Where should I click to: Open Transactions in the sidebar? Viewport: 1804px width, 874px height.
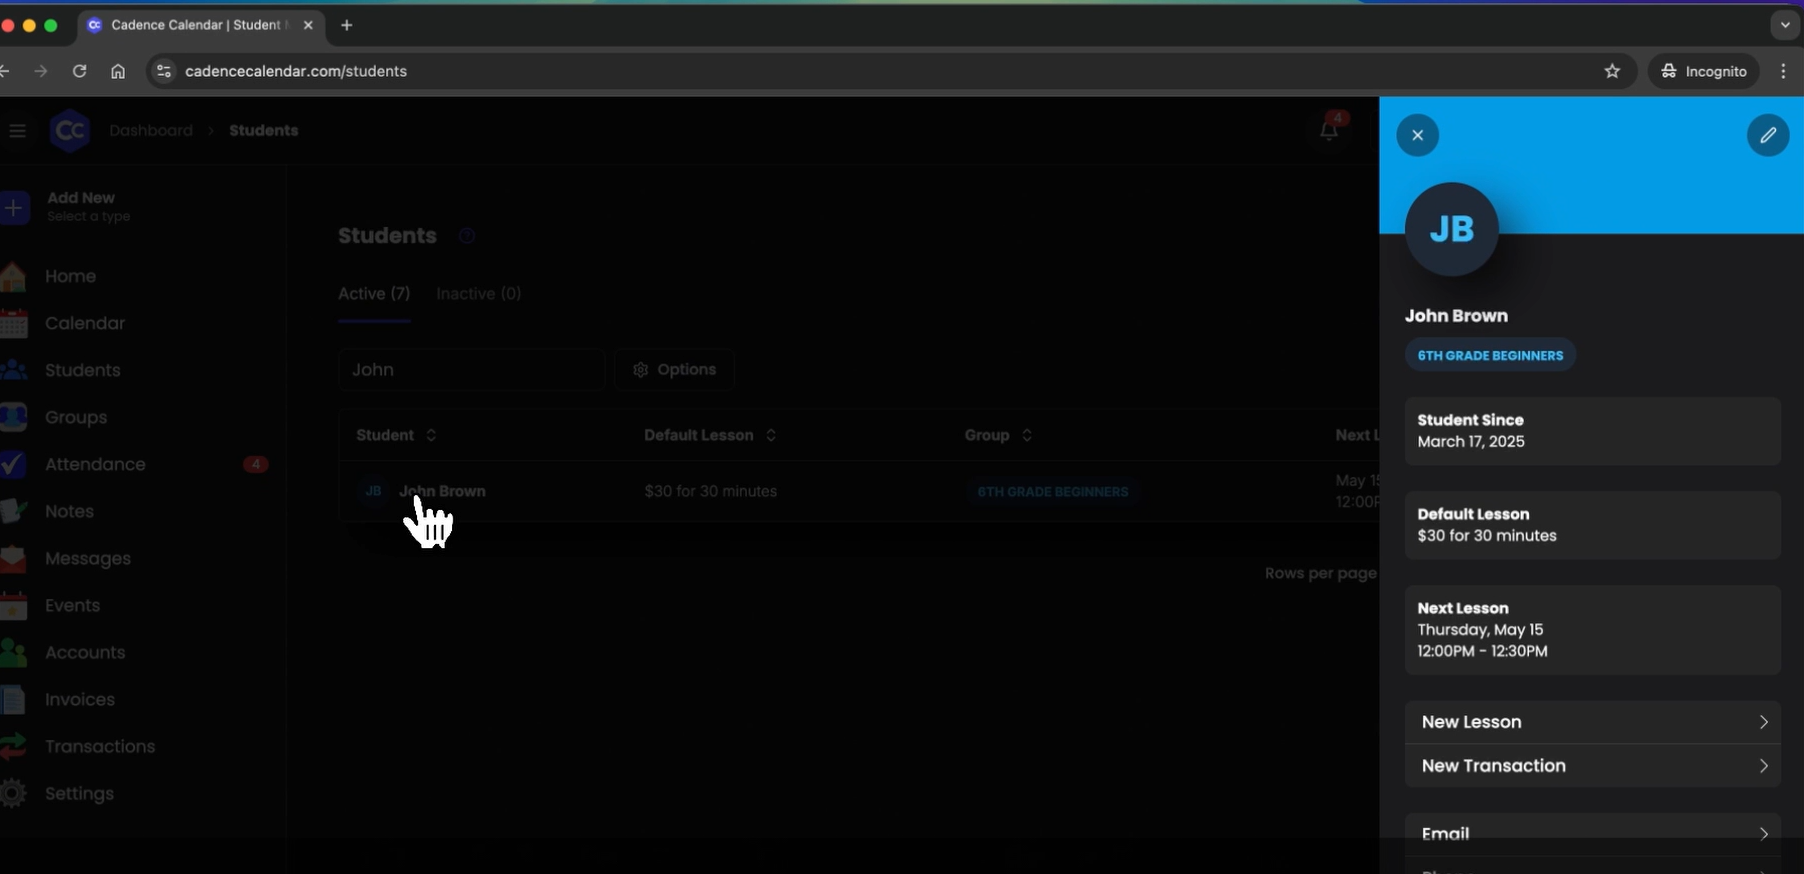pos(100,746)
